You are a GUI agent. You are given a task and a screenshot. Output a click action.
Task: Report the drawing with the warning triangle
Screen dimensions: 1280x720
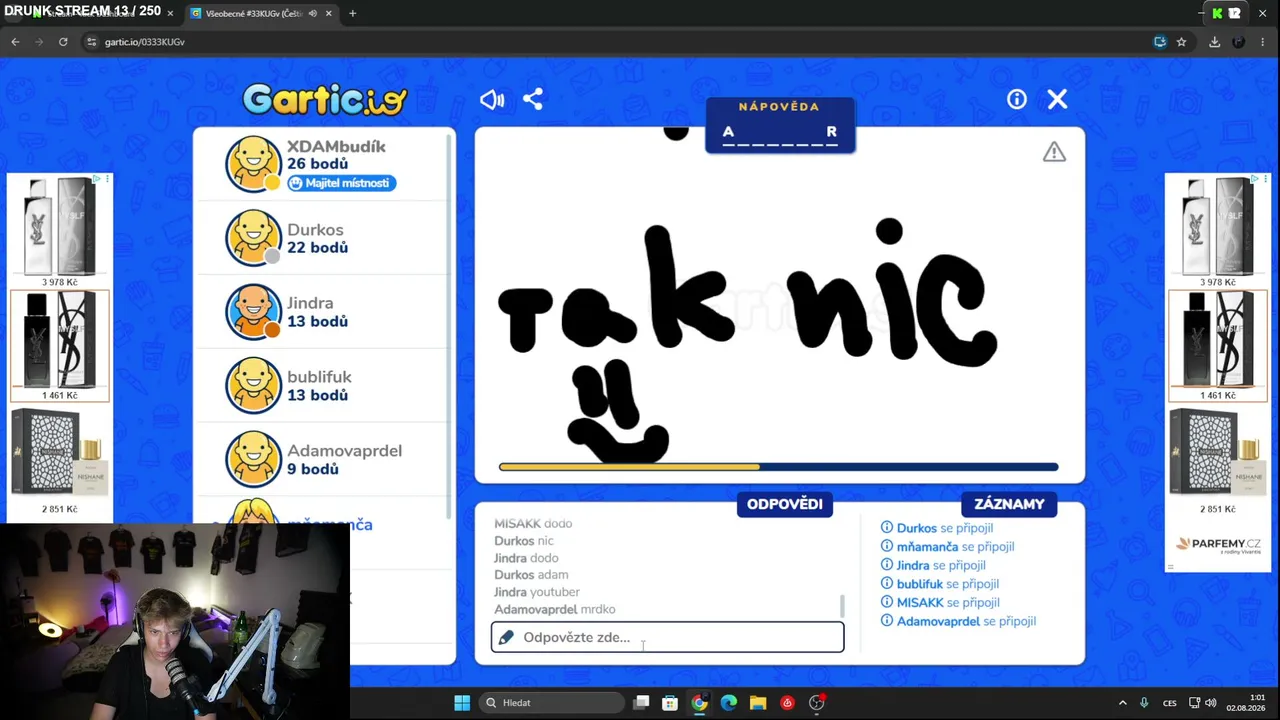tap(1054, 152)
